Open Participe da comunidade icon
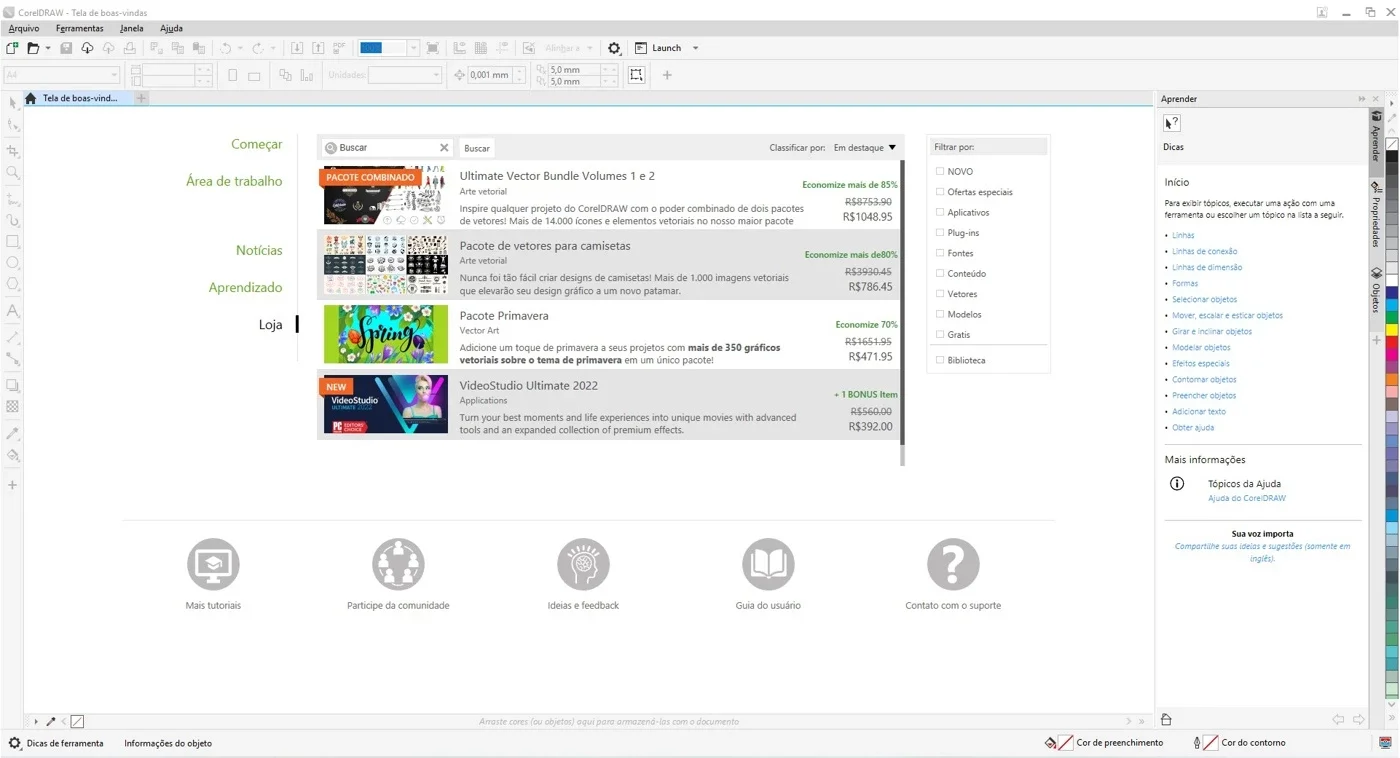Image resolution: width=1400 pixels, height=758 pixels. (x=398, y=564)
